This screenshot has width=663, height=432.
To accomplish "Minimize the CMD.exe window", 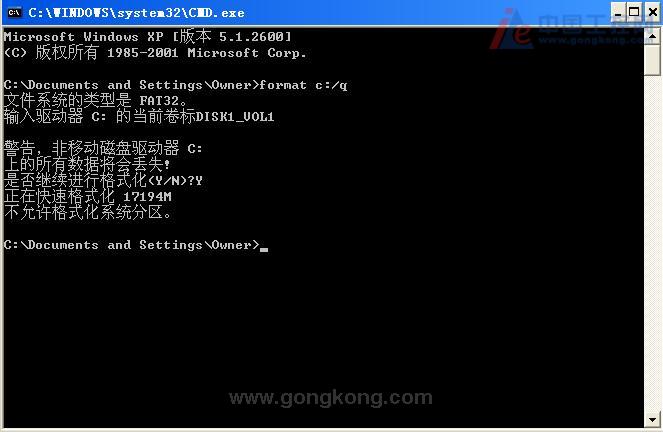I will pos(618,12).
